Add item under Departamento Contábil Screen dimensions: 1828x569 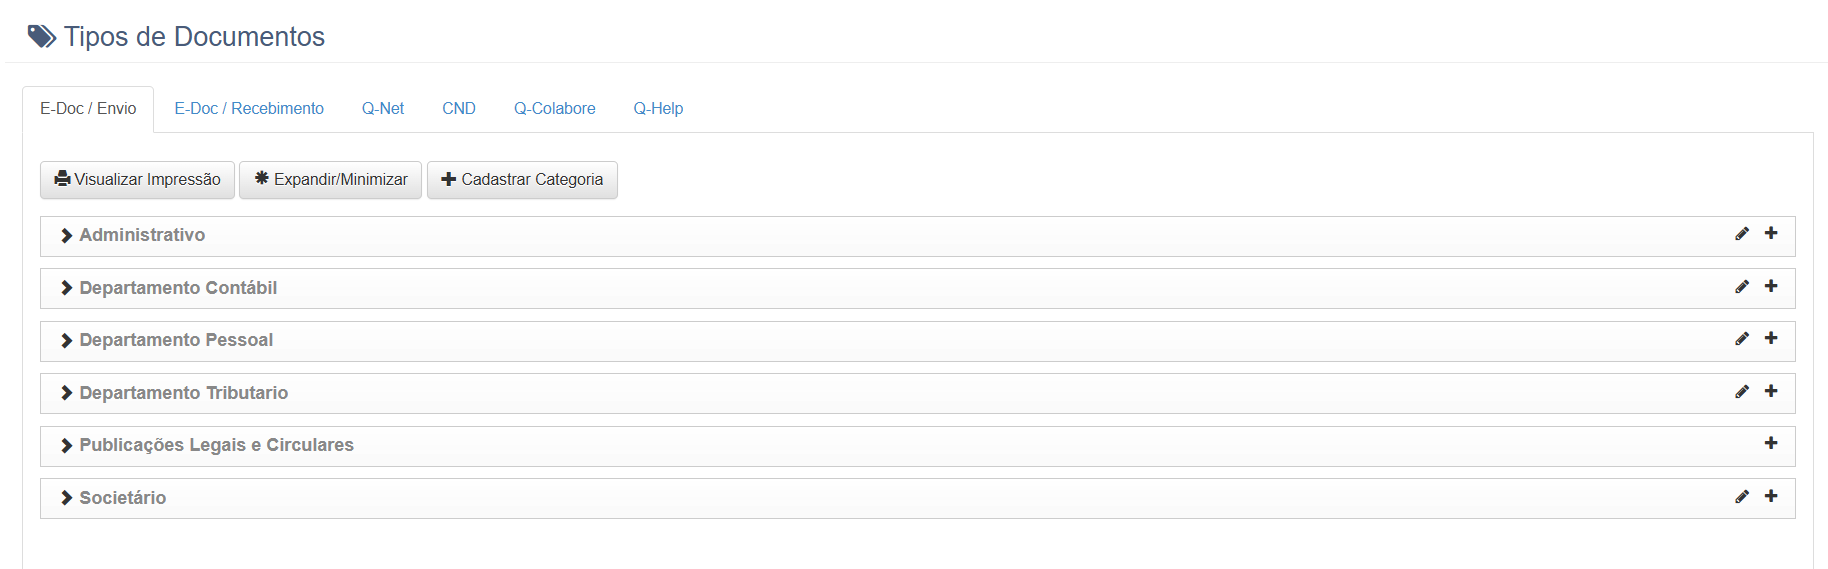(x=1771, y=286)
